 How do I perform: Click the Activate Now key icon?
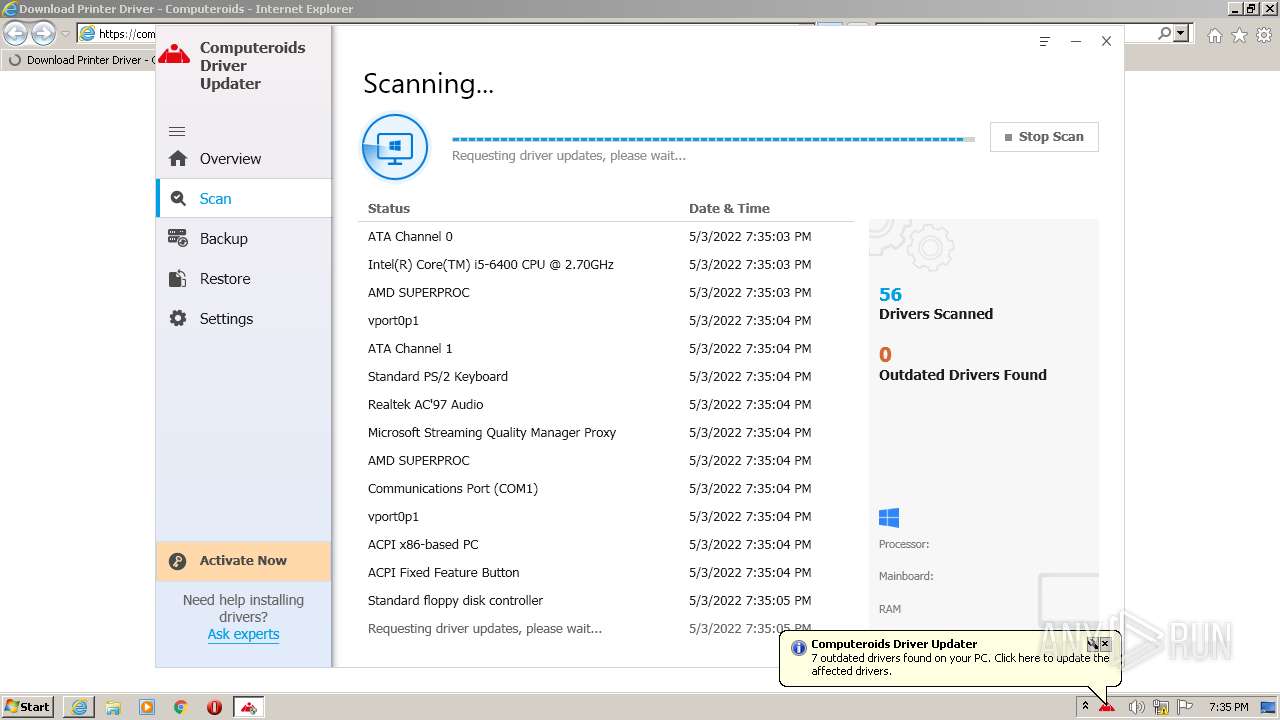click(x=178, y=561)
